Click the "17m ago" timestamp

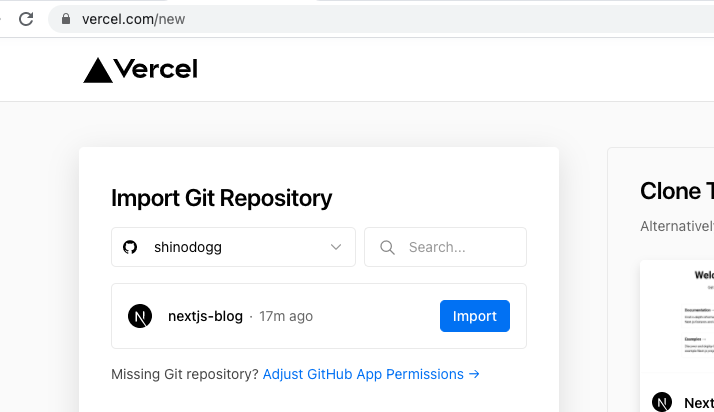pos(286,316)
